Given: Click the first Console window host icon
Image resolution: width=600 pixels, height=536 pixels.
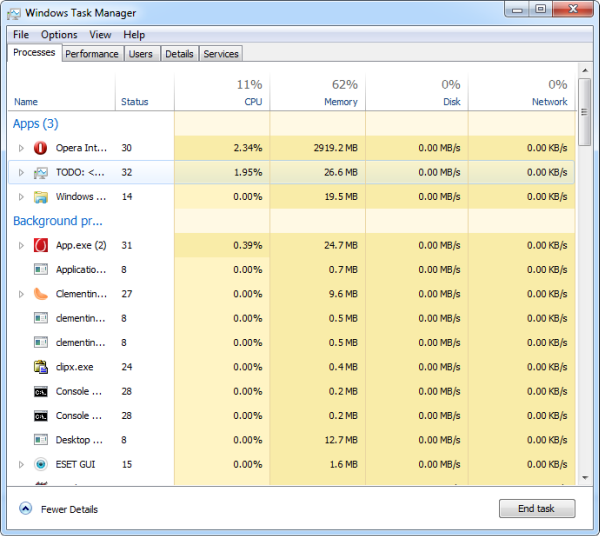Looking at the screenshot, I should (x=41, y=392).
